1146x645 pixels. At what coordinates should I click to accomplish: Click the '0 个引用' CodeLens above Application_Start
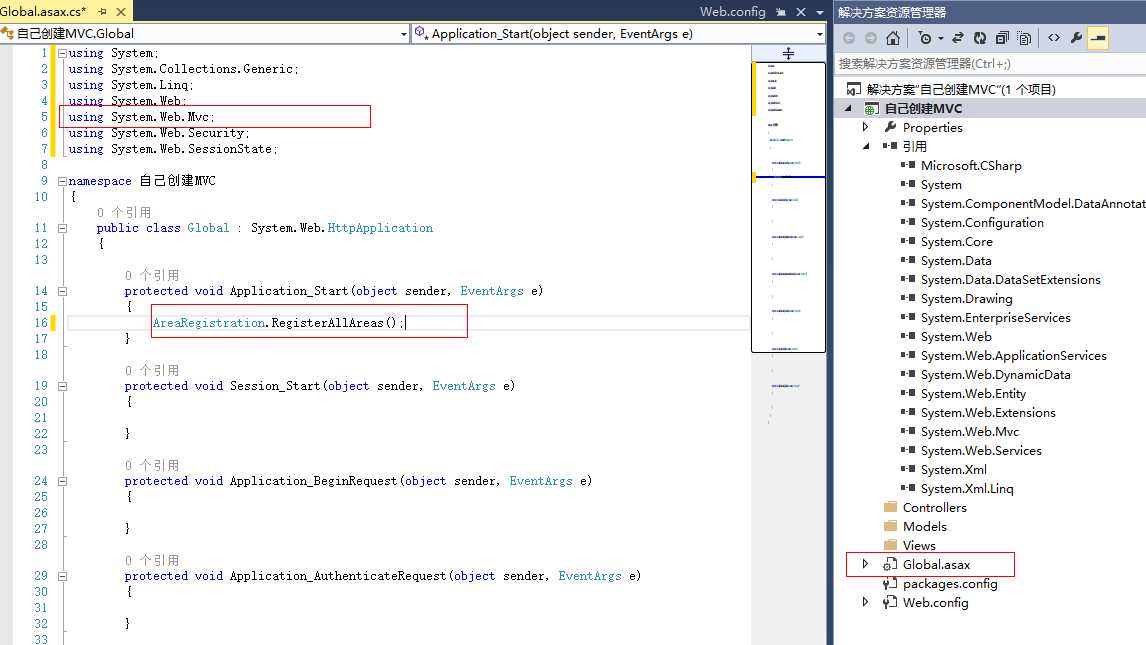[x=152, y=275]
